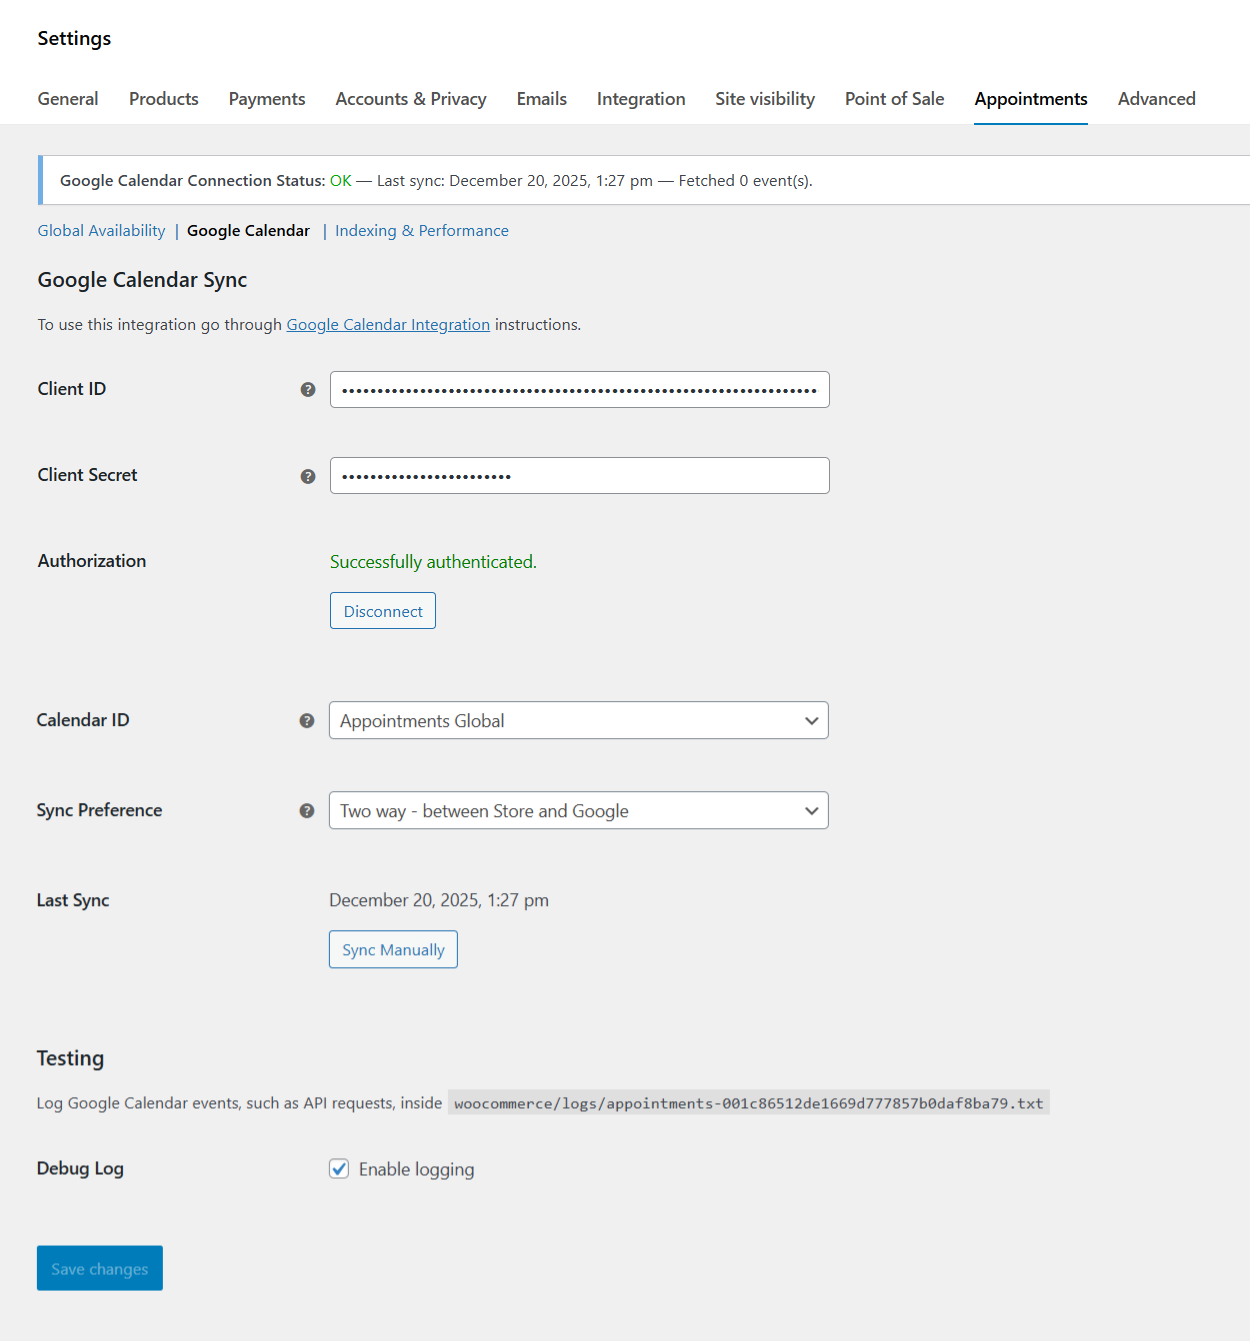Open the Client Secret help tooltip
Viewport: 1250px width, 1341px height.
point(307,476)
